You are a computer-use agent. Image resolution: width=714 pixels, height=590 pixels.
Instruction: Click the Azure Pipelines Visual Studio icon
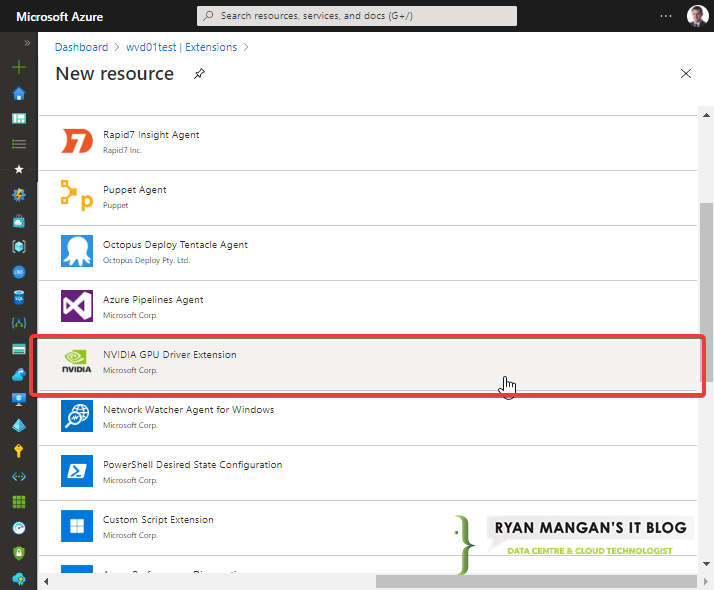point(77,306)
